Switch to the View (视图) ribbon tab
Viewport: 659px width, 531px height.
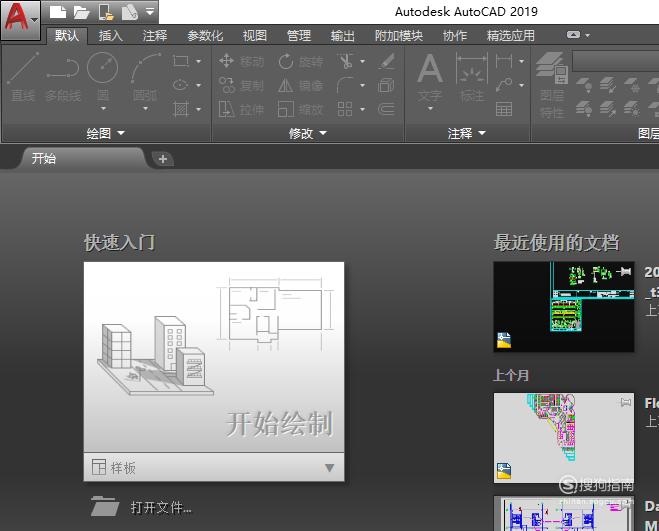click(x=255, y=36)
